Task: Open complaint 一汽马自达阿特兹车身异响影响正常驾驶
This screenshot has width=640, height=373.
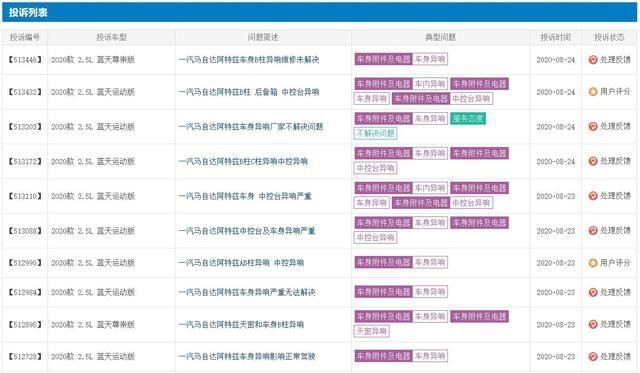Action: click(247, 357)
